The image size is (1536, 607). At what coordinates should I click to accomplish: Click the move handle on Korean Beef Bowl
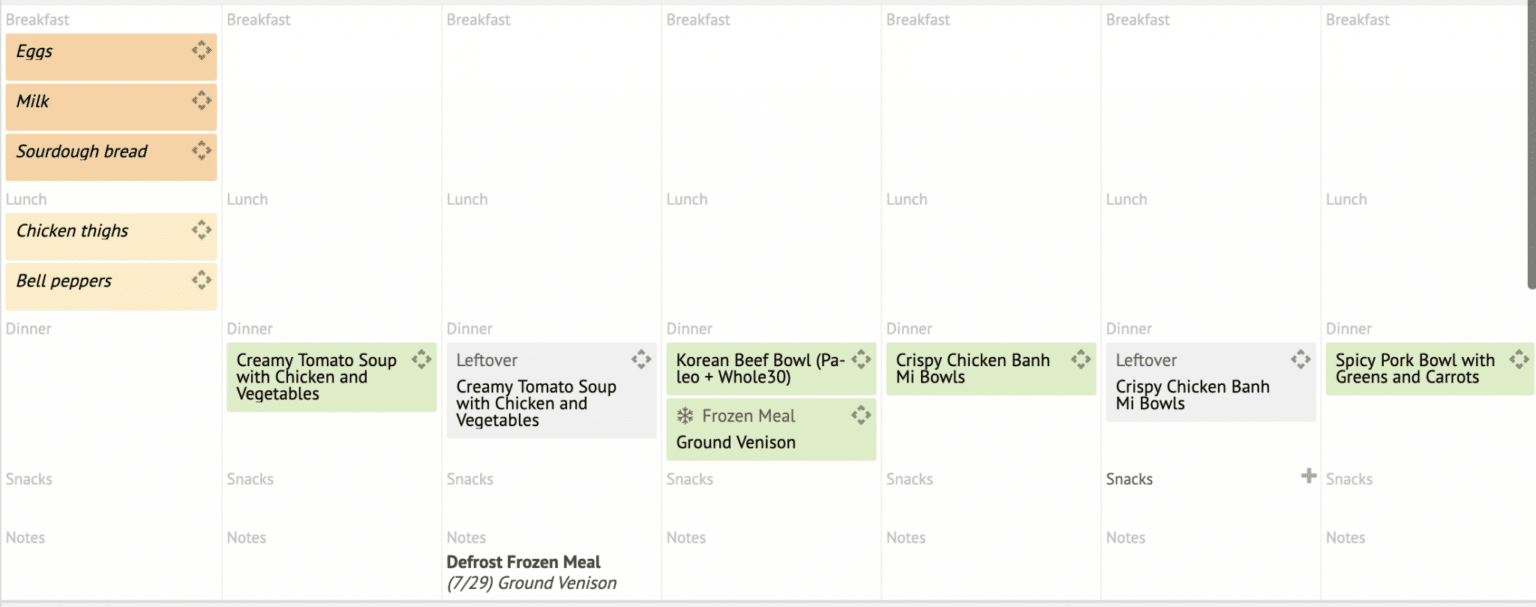861,359
